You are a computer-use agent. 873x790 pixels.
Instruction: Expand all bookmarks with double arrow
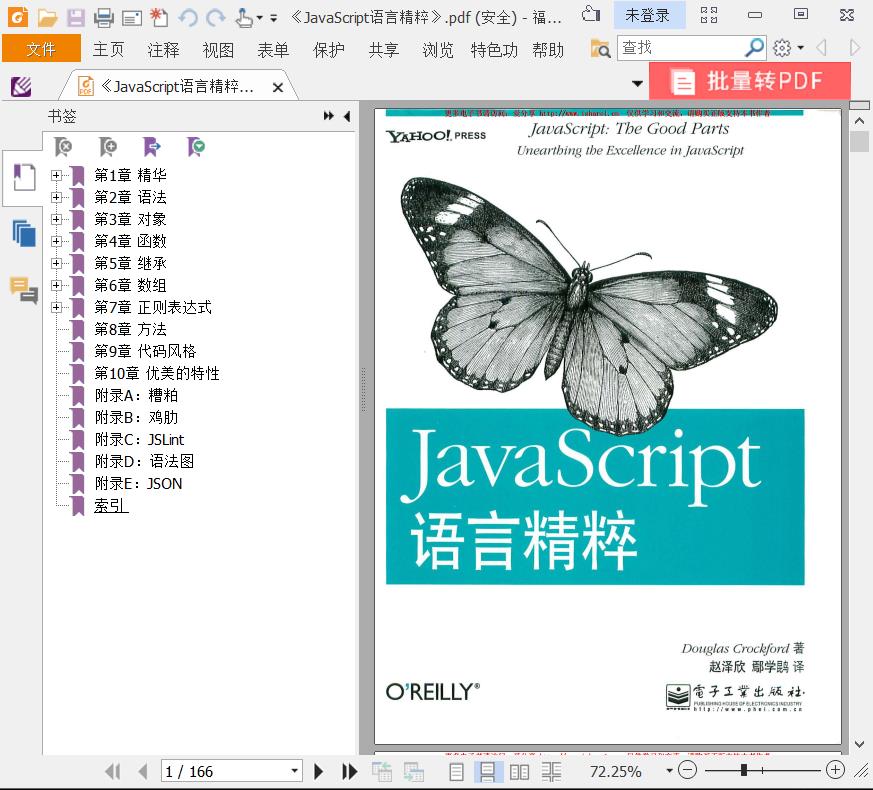point(328,116)
